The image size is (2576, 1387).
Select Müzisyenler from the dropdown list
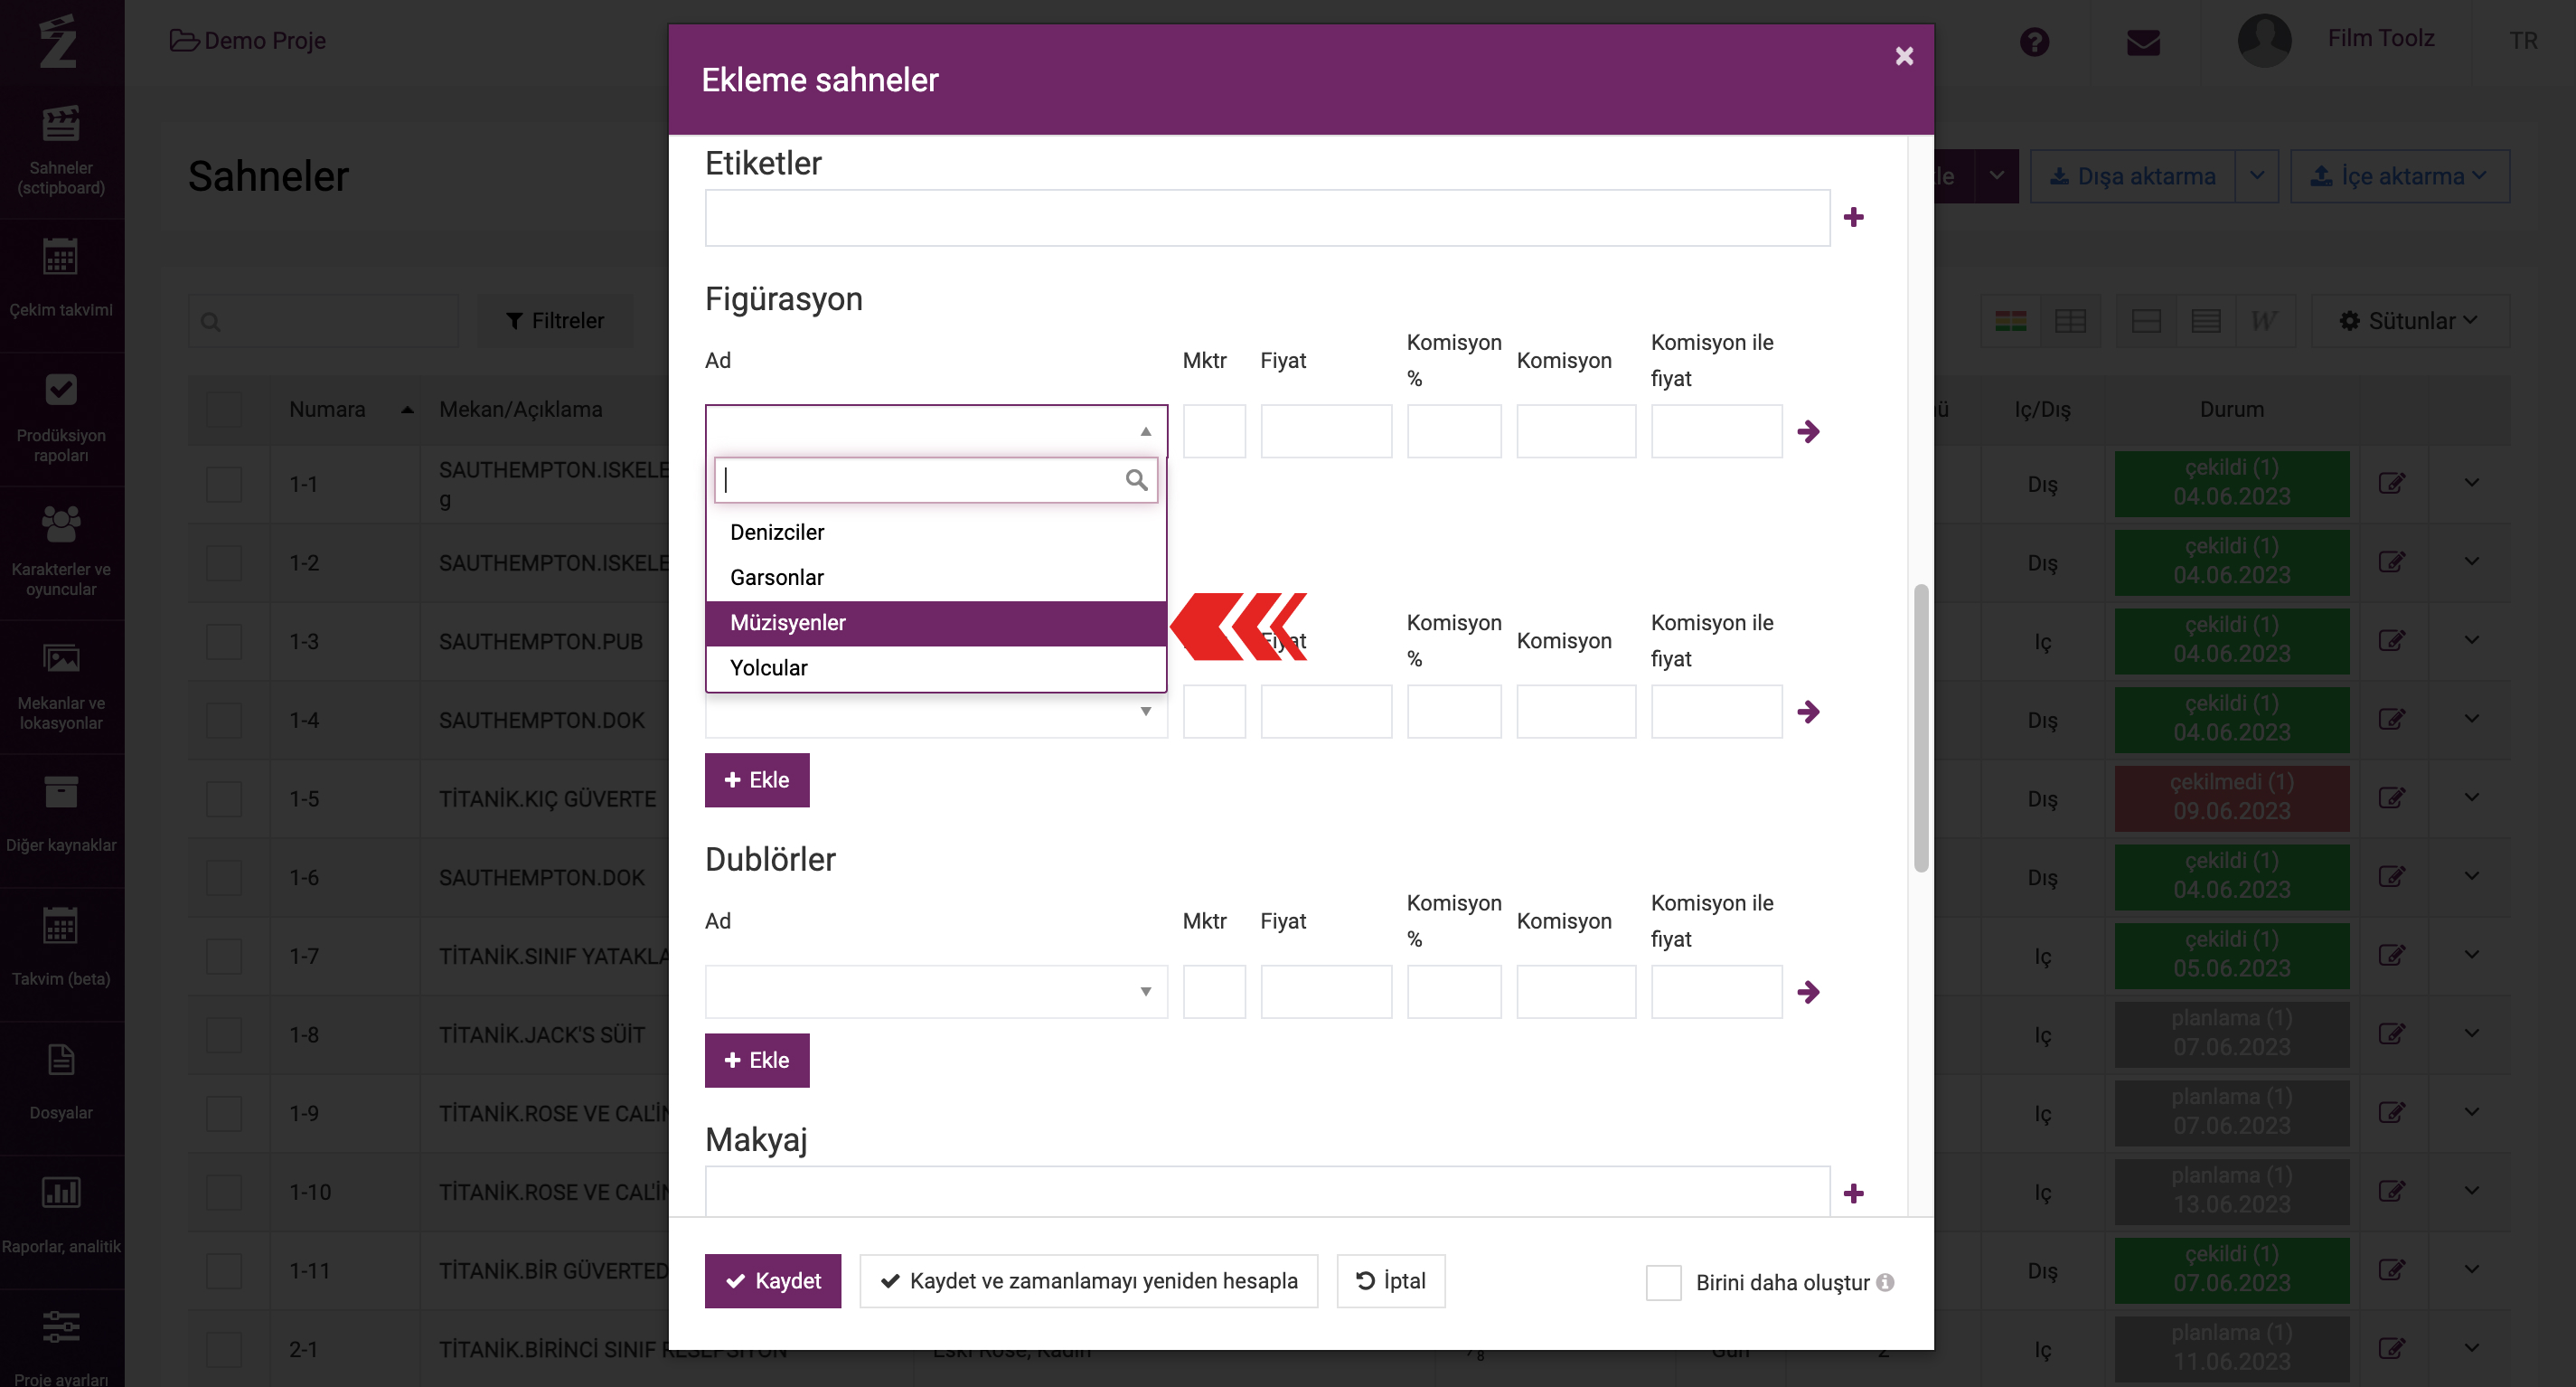[x=936, y=623]
